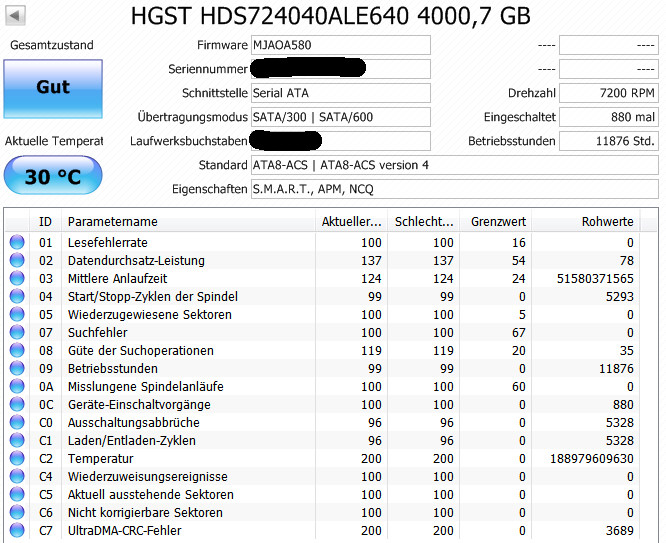Select parameter name Laden/Entladen-Zyklen

tap(132, 441)
